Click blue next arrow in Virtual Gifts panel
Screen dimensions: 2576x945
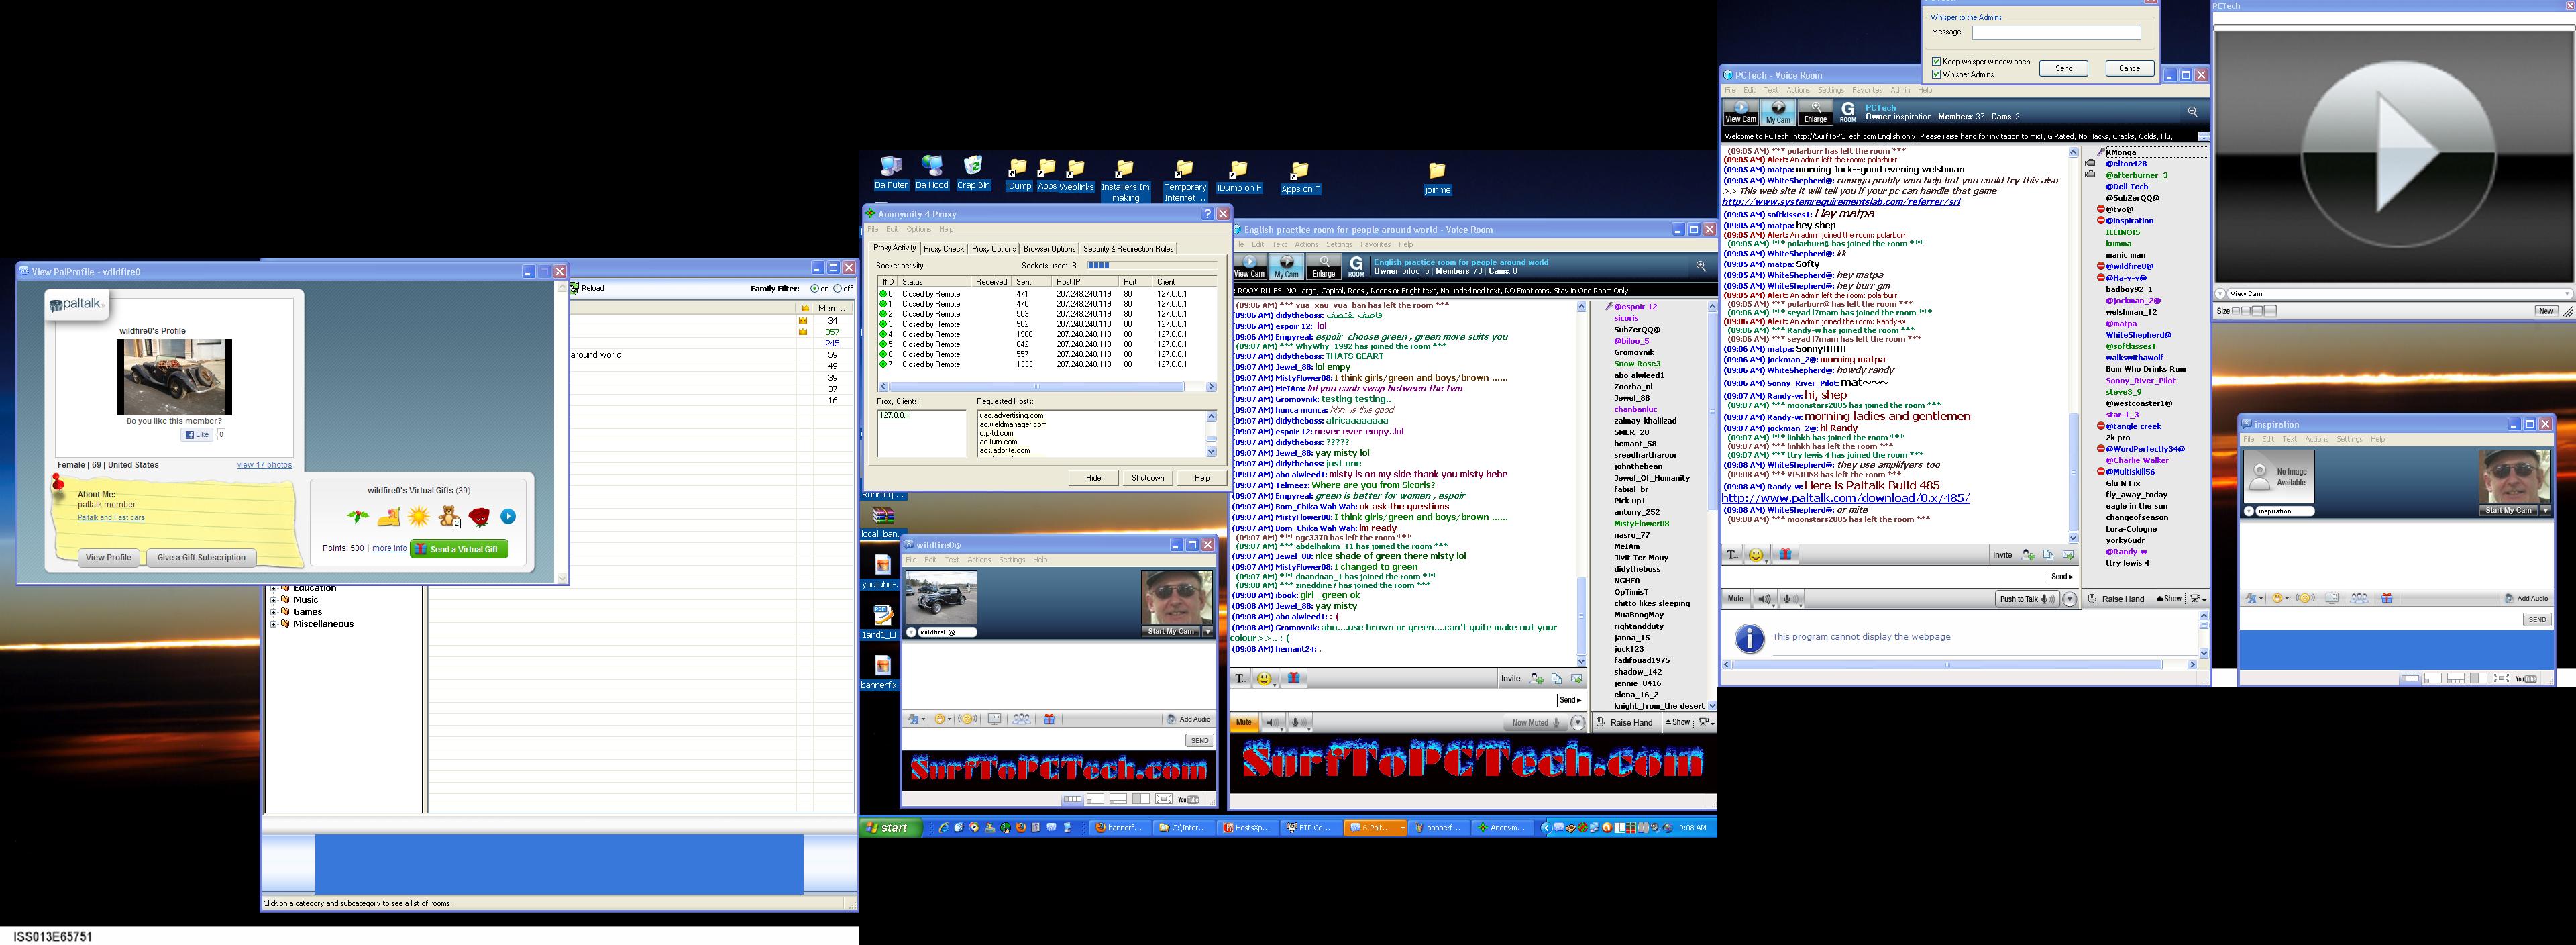[x=508, y=516]
